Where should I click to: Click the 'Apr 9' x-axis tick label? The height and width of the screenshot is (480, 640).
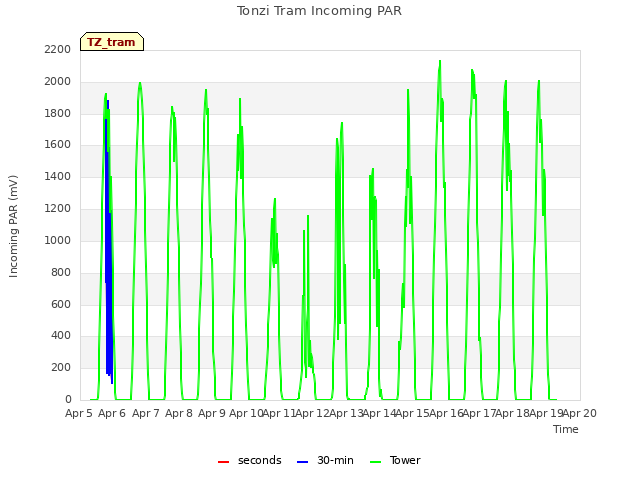click(212, 413)
